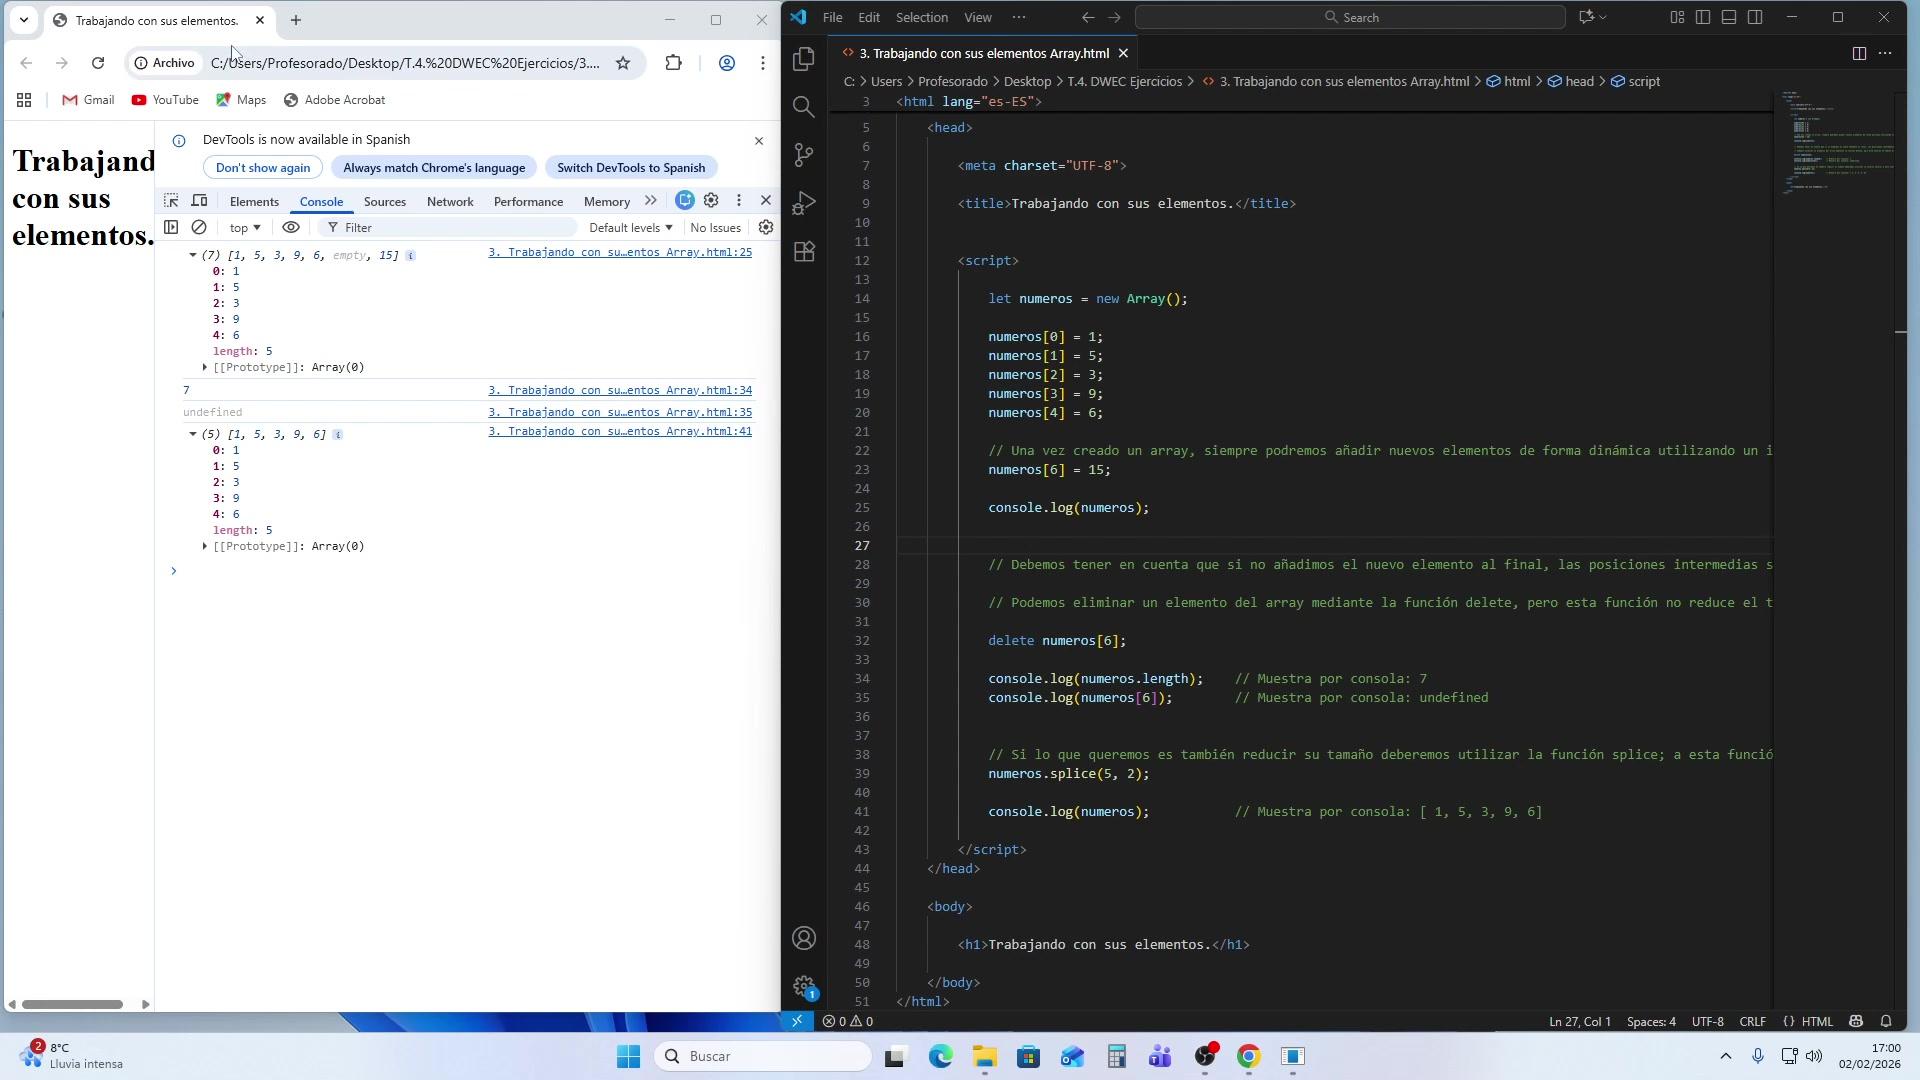The image size is (1920, 1080).
Task: Create a live expression with eye icon
Action: point(291,228)
